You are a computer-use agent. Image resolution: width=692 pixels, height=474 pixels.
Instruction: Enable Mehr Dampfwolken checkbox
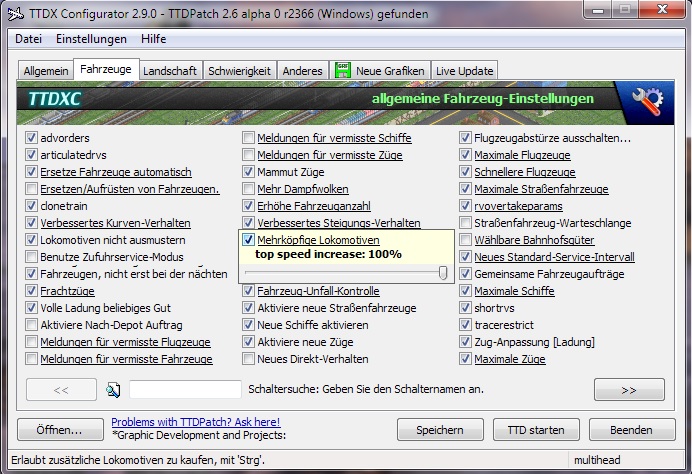point(248,189)
